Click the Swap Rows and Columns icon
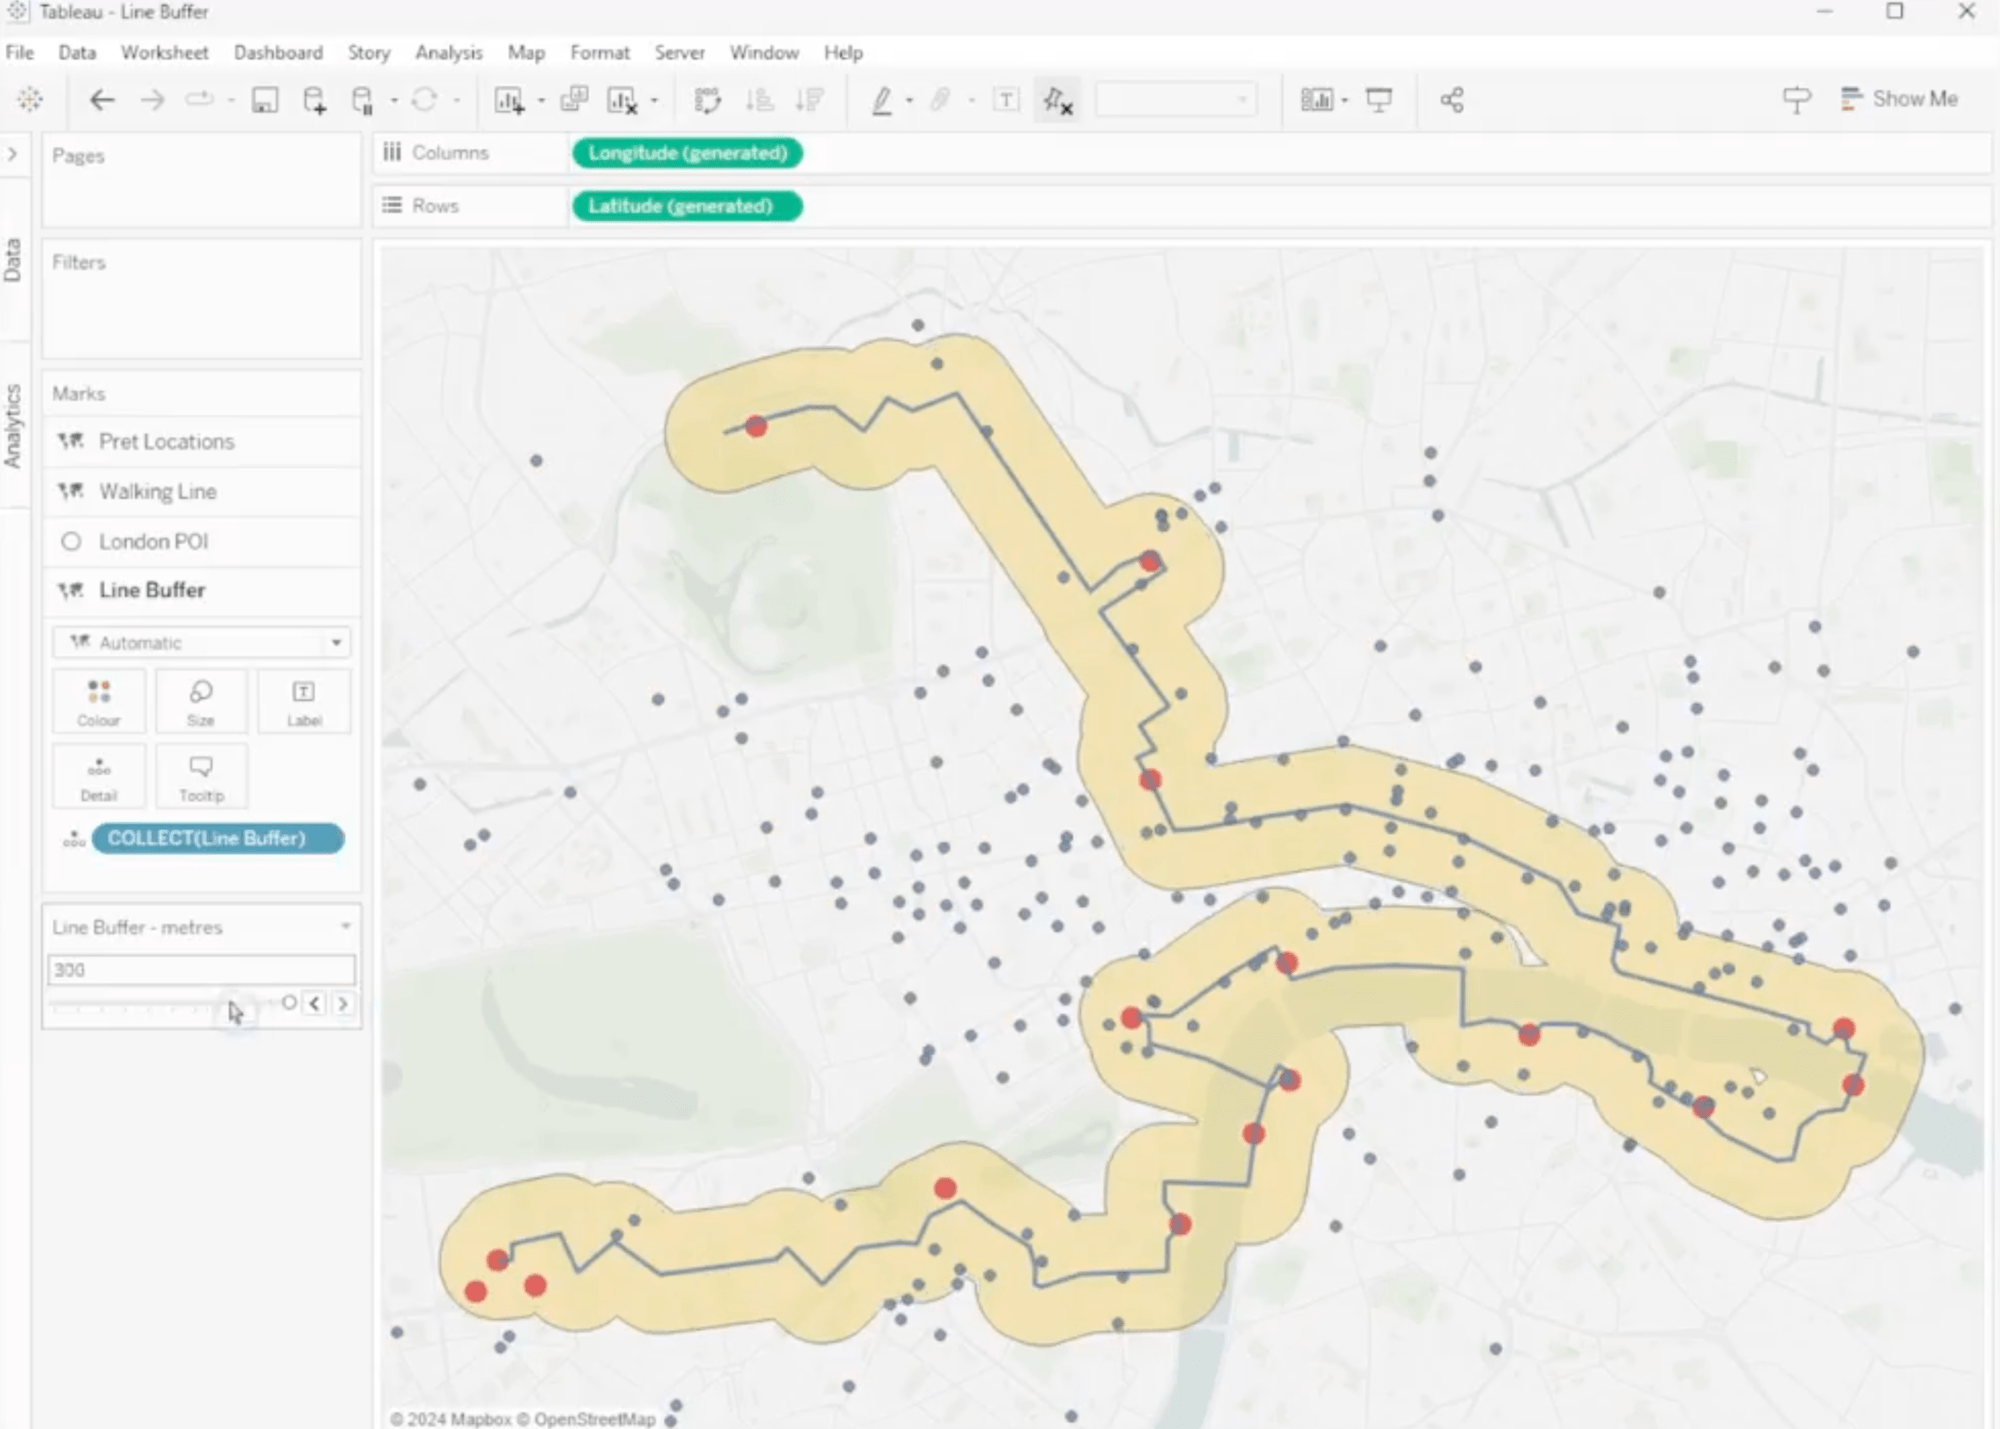The image size is (2000, 1429). pos(708,100)
